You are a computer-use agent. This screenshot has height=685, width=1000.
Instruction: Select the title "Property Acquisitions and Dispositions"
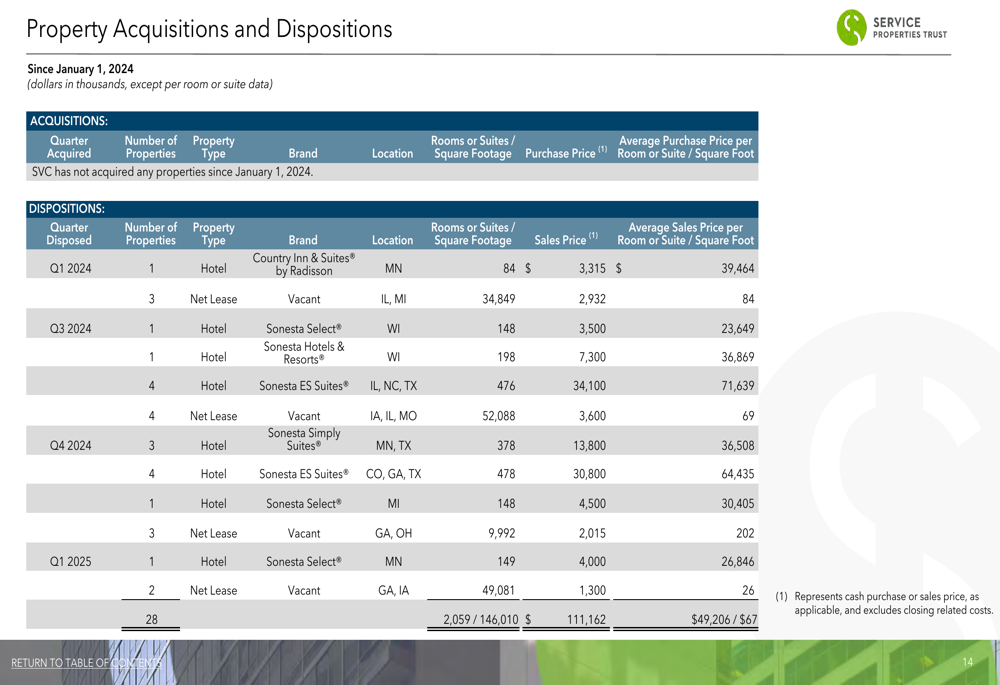[x=209, y=29]
